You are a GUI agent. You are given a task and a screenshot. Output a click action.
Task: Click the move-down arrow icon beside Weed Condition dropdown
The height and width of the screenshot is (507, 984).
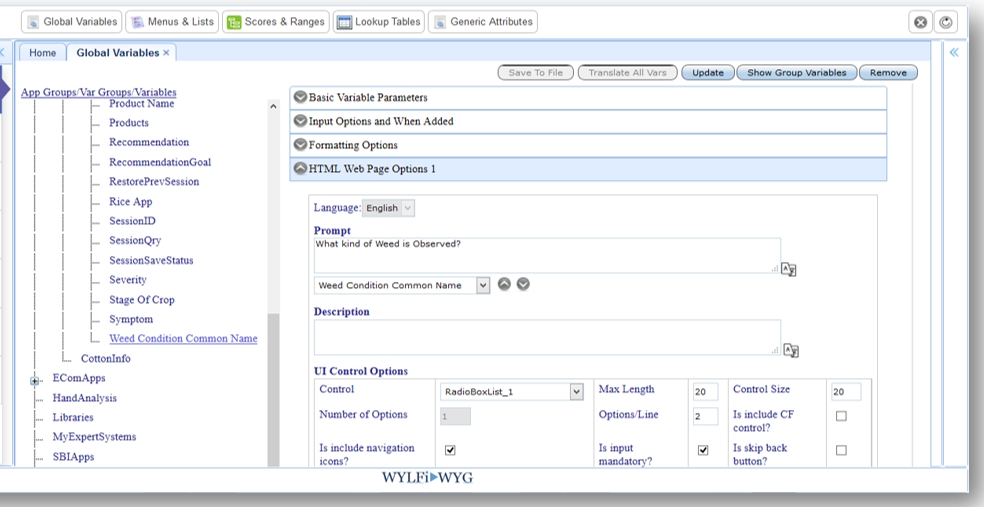pos(523,284)
